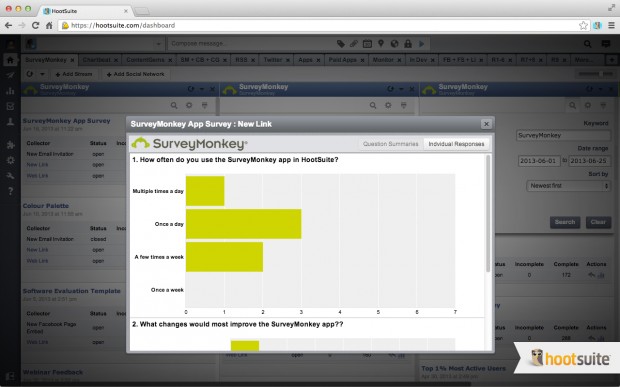Click the browser back arrow
Image resolution: width=620 pixels, height=387 pixels.
click(x=8, y=25)
